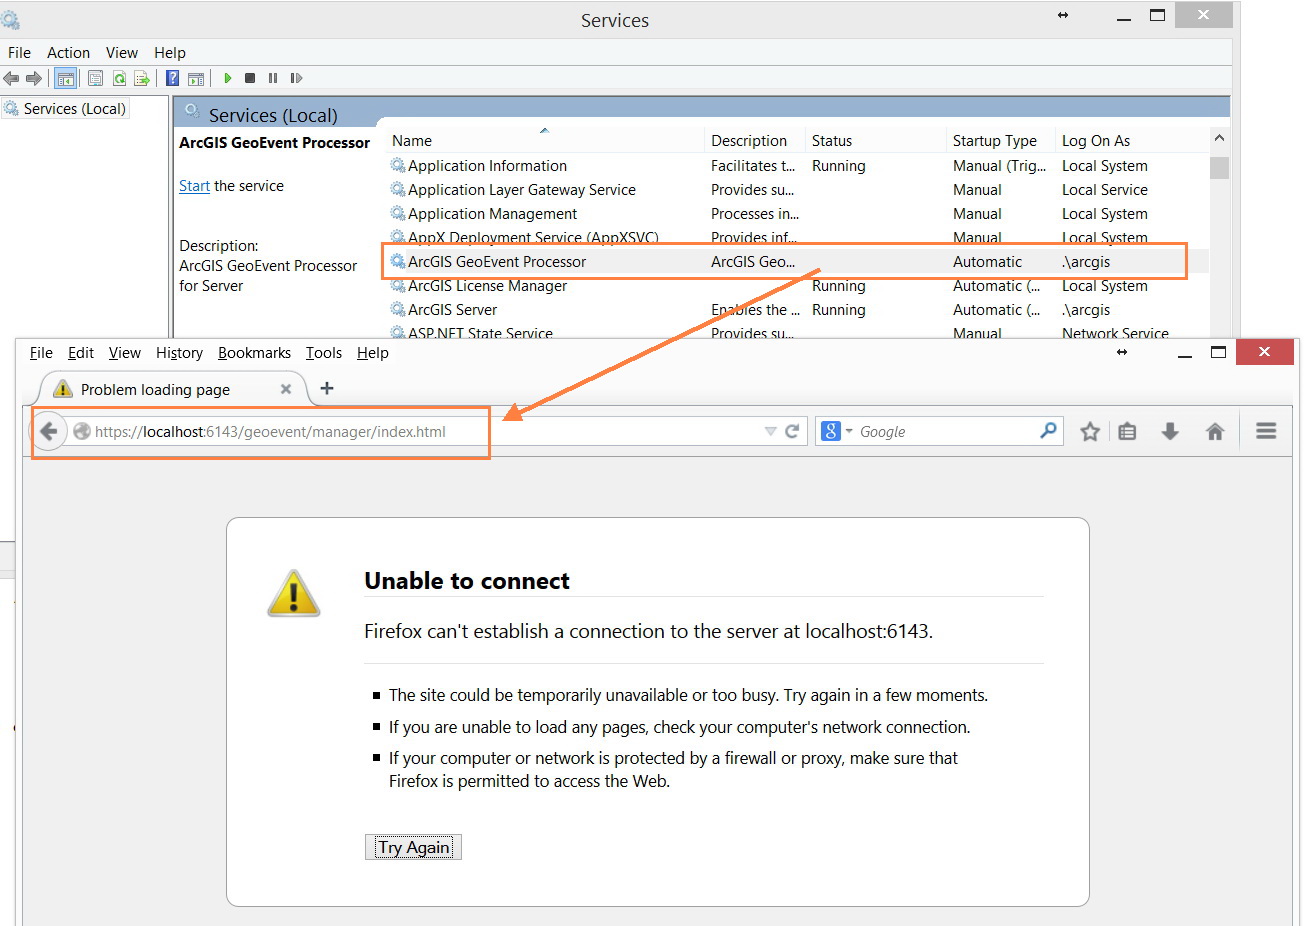Screen dimensions: 1310x926
Task: Select the Application Information service row
Action: click(797, 166)
